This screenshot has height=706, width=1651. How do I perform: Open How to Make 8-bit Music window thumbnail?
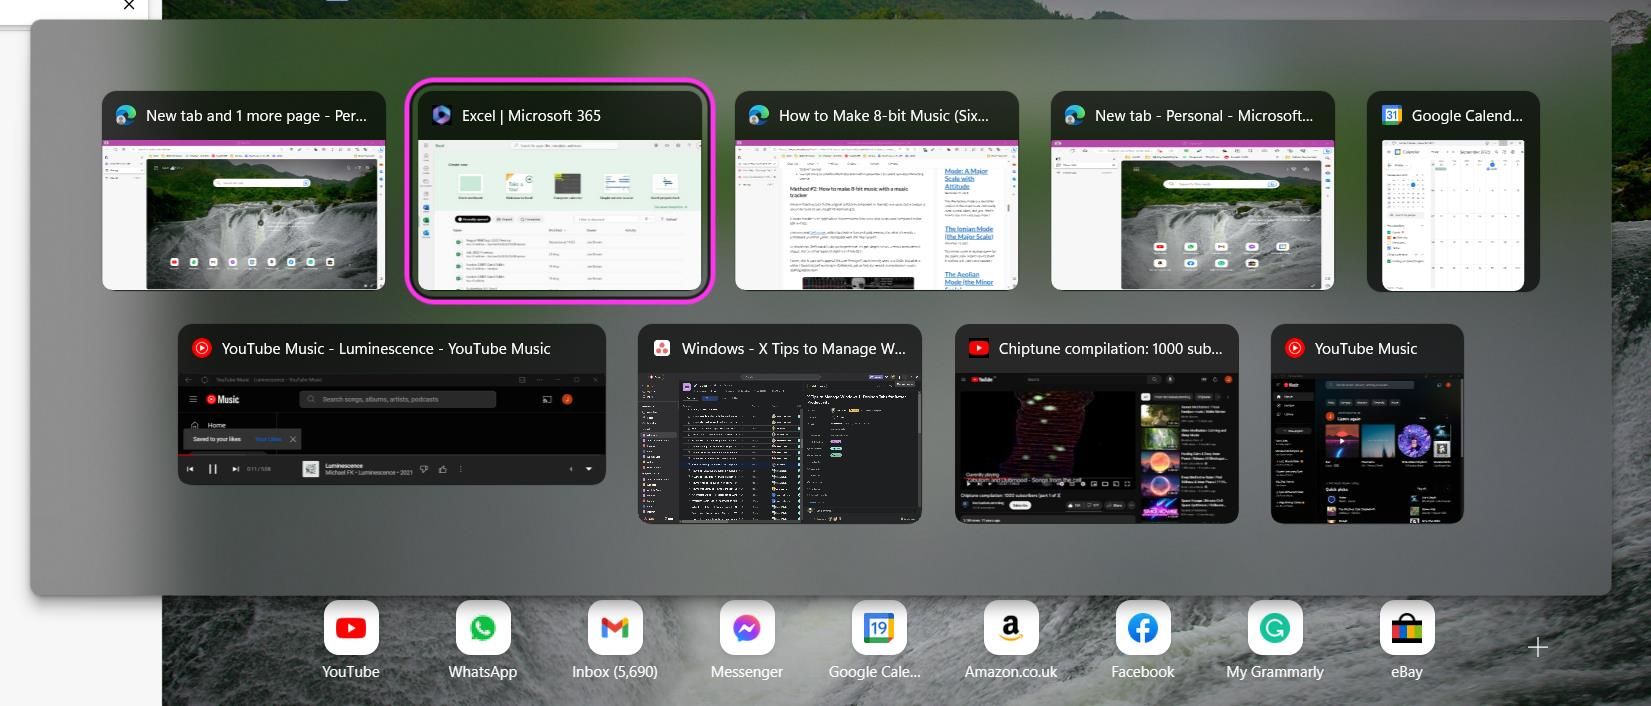pos(877,191)
